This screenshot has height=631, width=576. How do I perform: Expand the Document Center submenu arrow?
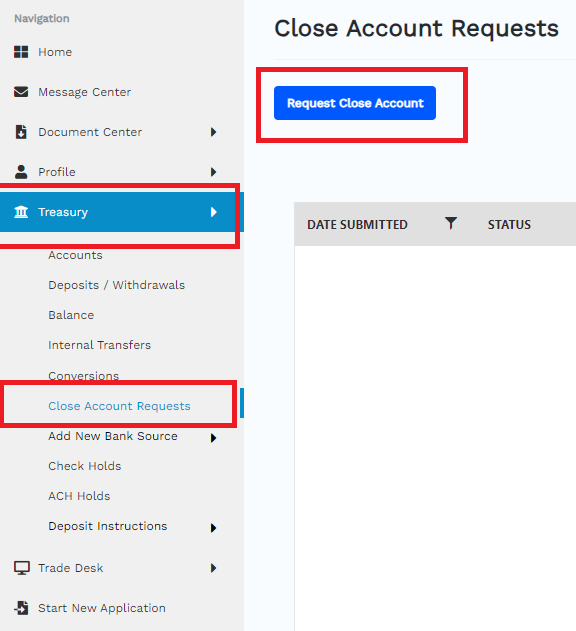pos(213,132)
